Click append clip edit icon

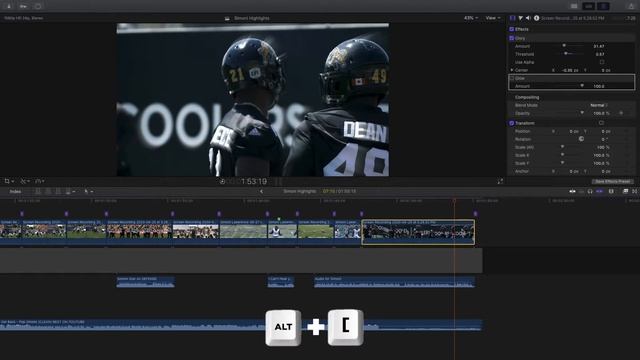pyautogui.click(x=58, y=191)
